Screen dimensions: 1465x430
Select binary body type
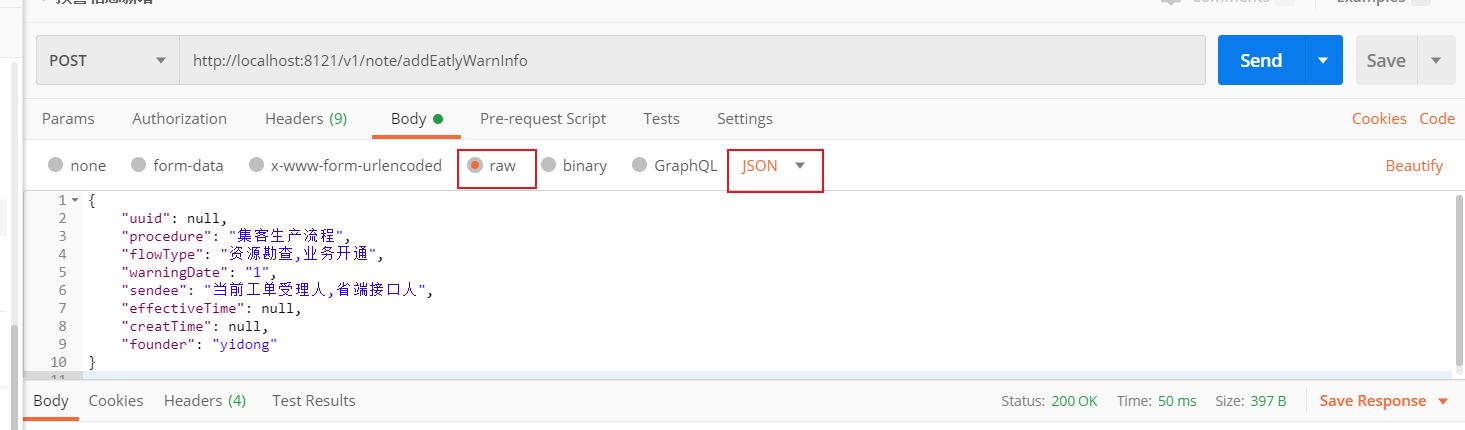pos(549,166)
